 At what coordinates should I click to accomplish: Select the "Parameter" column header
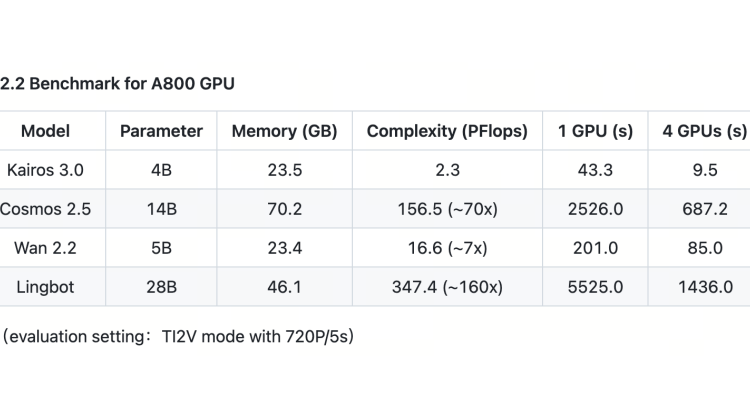pos(161,131)
